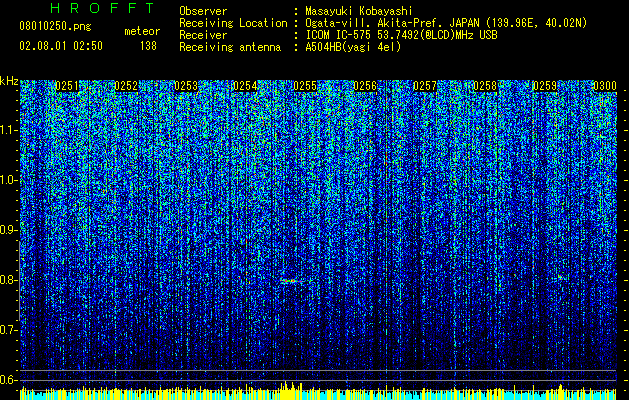Click the Observer label
Viewport: 629px width, 400px height.
coord(203,11)
